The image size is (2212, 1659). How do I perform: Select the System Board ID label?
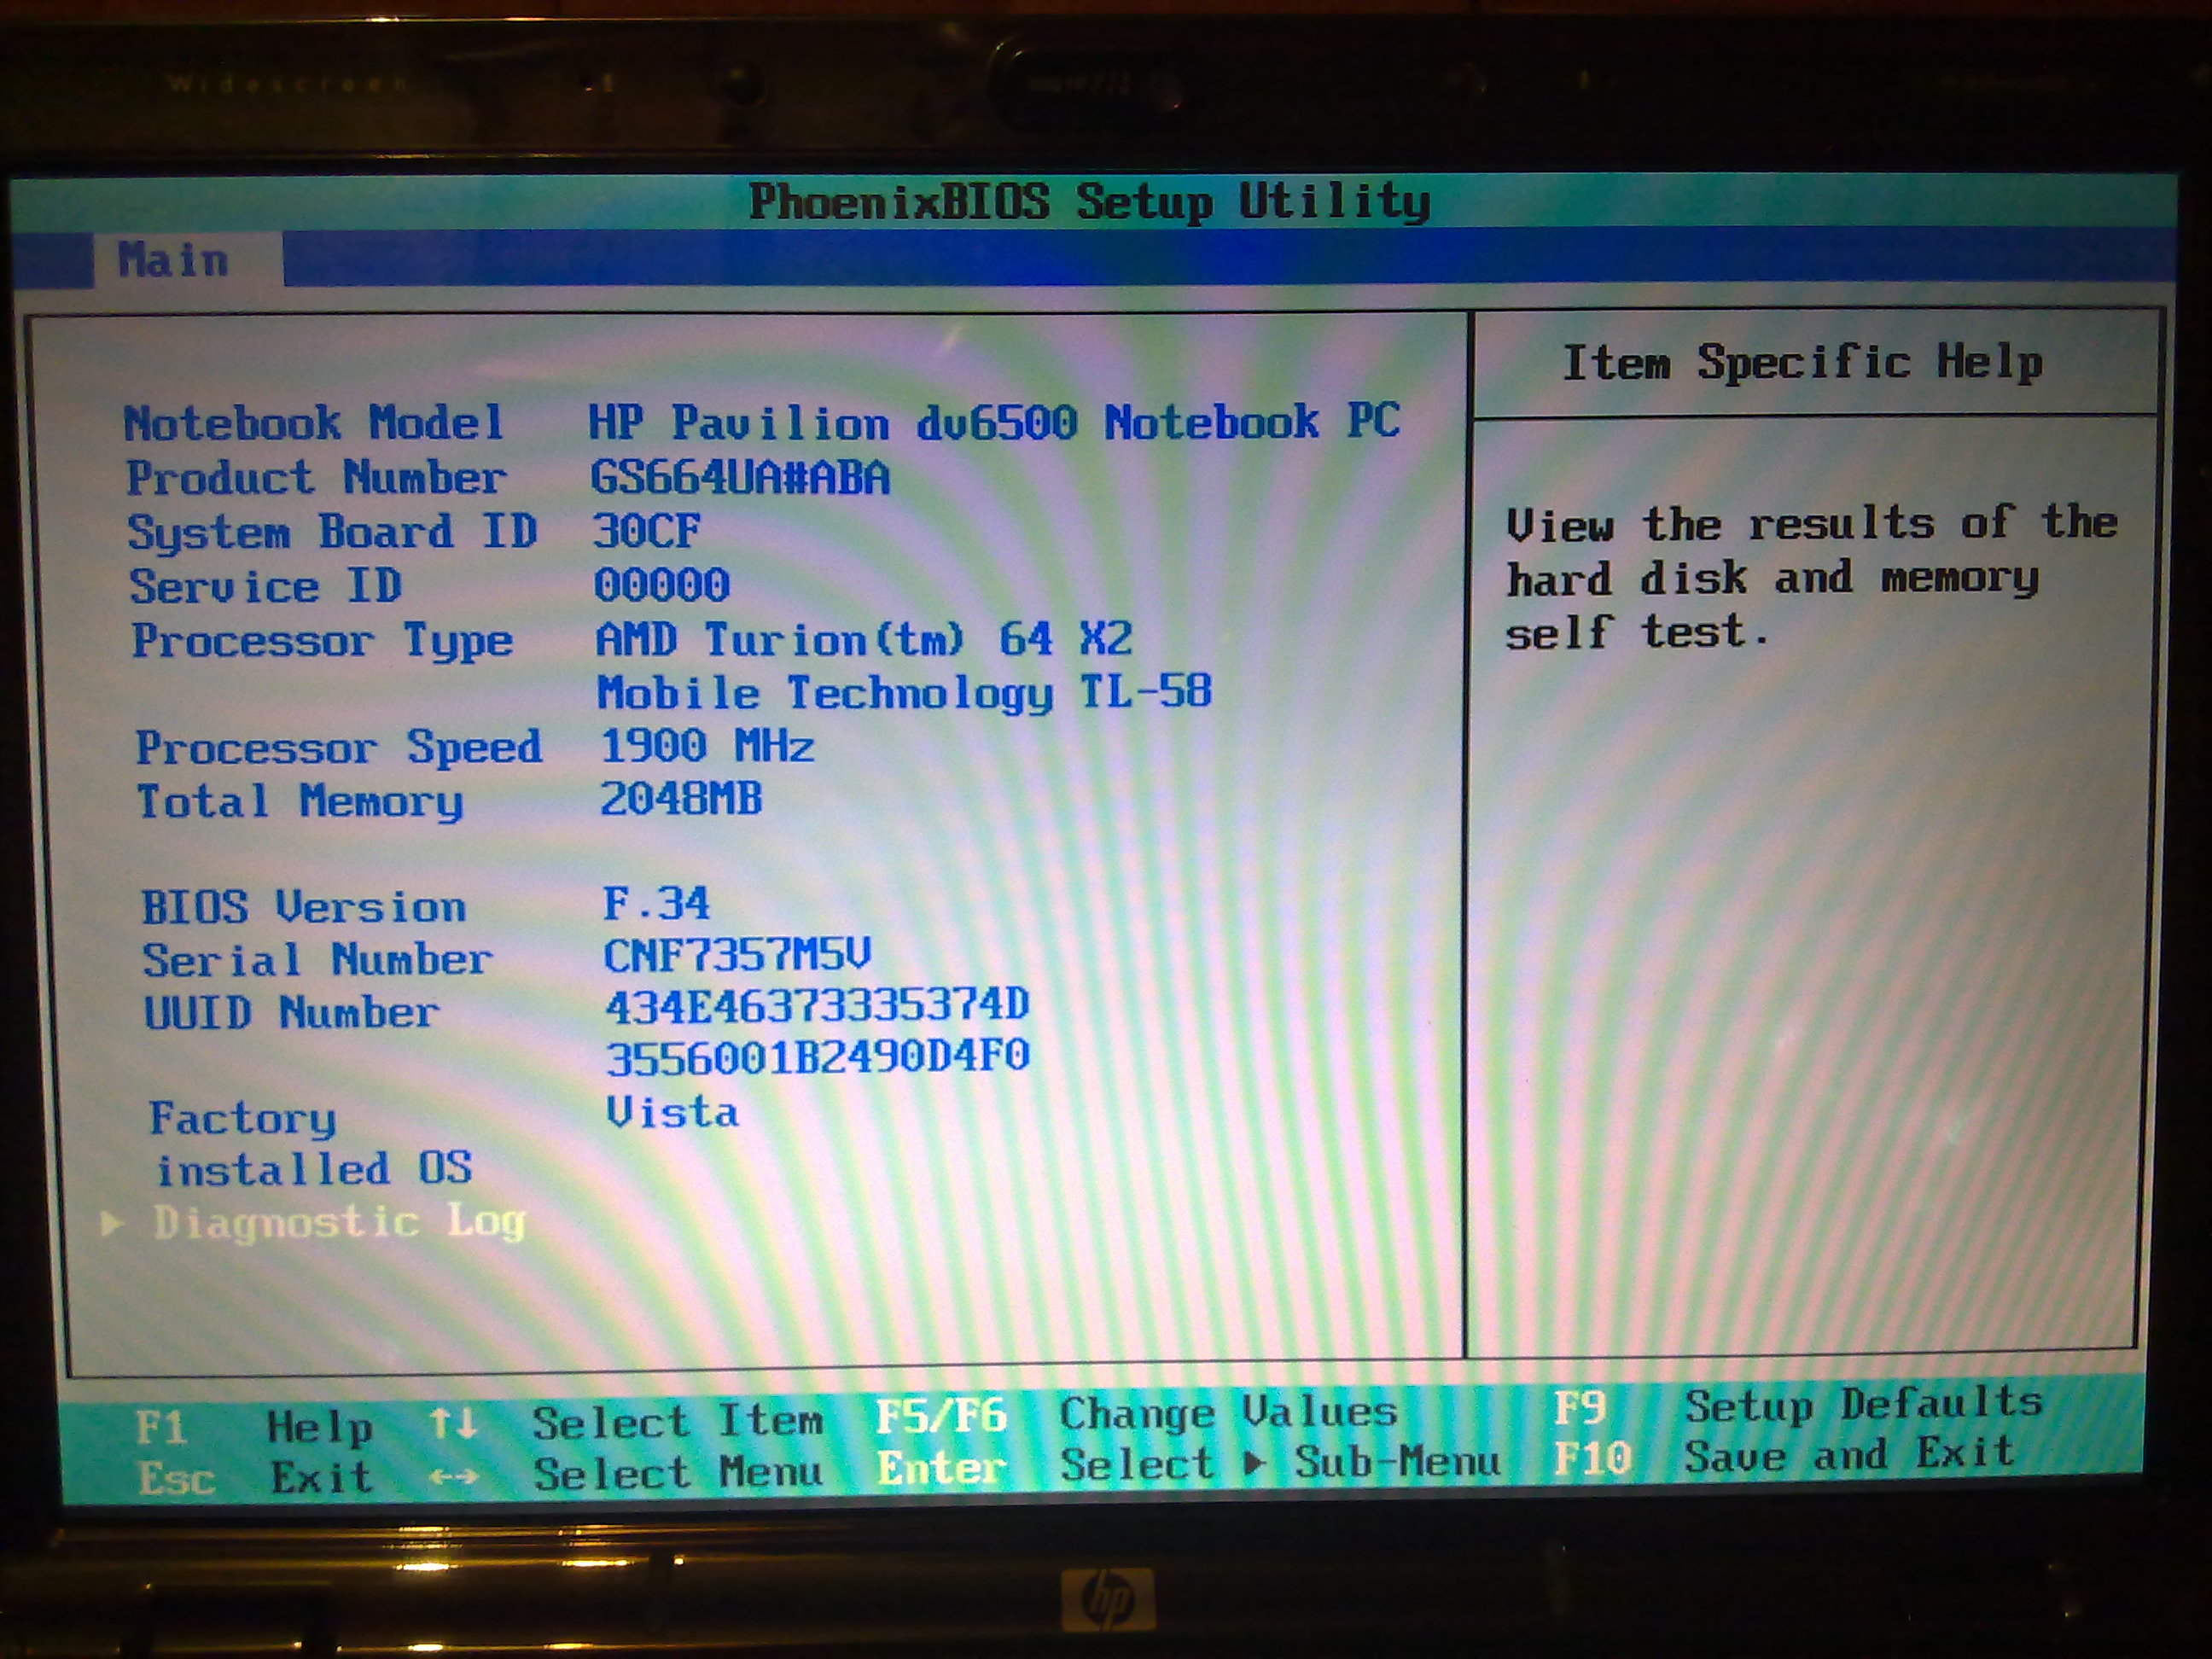pyautogui.click(x=333, y=532)
